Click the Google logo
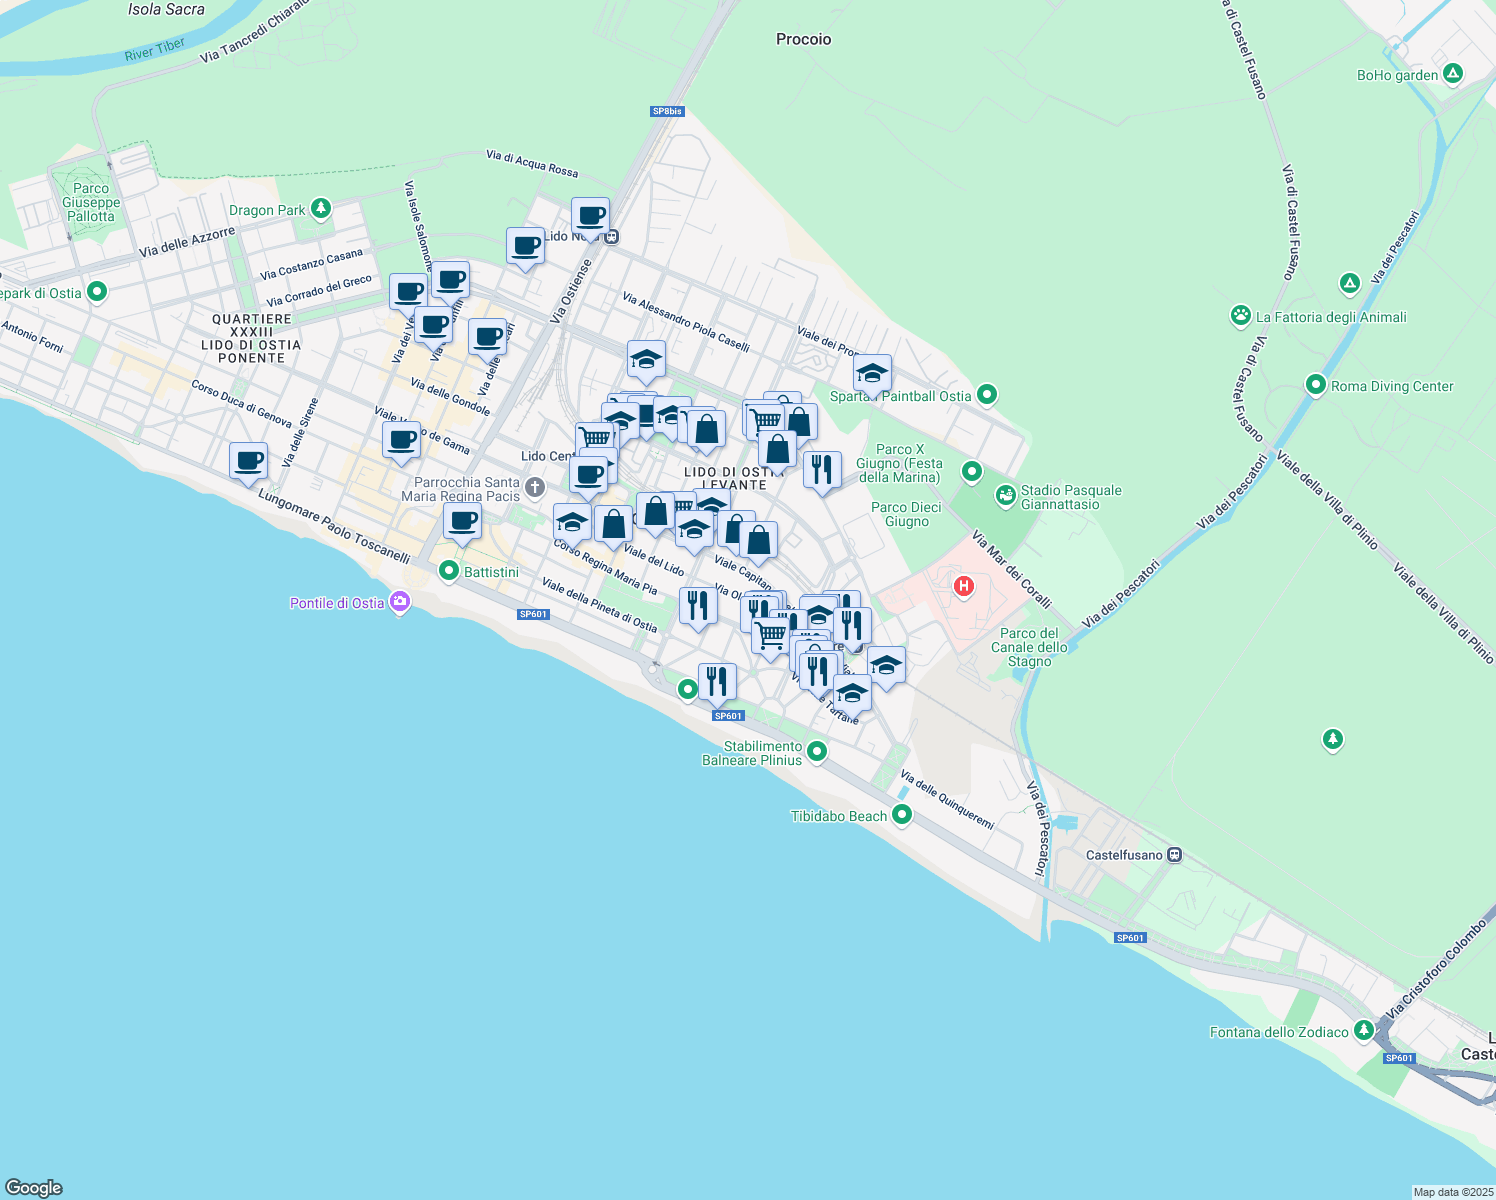Viewport: 1496px width, 1200px height. pos(34,1188)
